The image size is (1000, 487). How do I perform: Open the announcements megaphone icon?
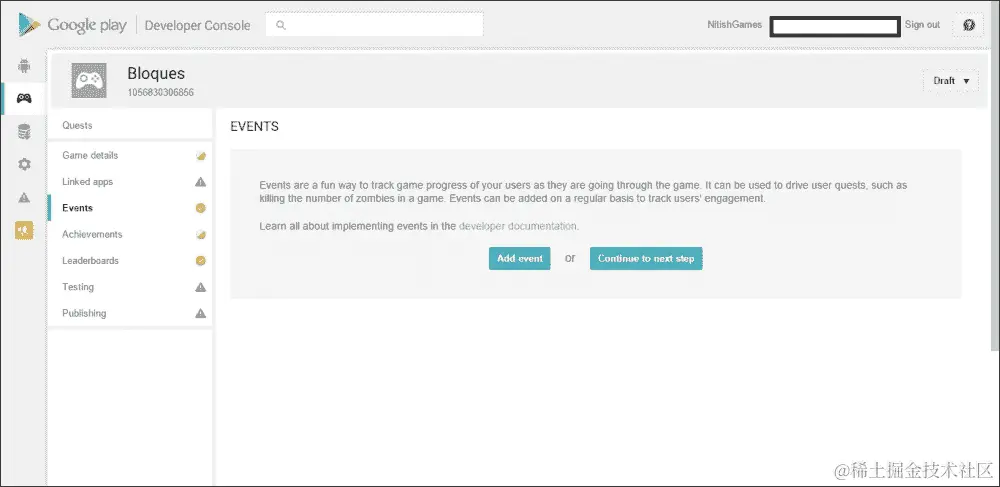pos(24,230)
